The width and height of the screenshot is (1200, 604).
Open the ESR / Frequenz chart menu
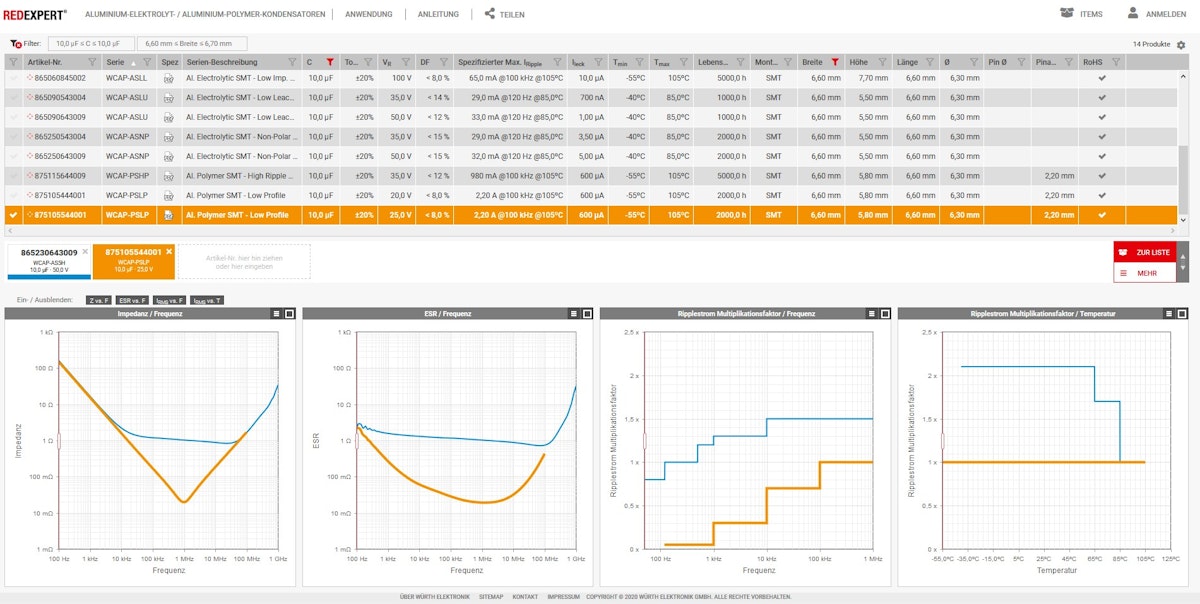pyautogui.click(x=573, y=314)
